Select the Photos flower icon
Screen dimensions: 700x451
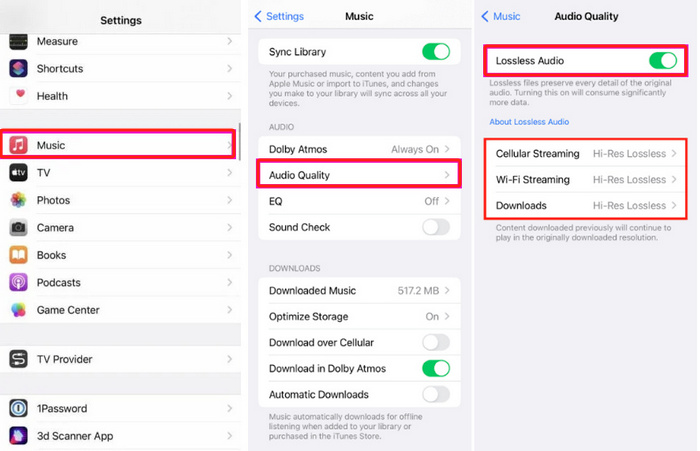[x=18, y=200]
